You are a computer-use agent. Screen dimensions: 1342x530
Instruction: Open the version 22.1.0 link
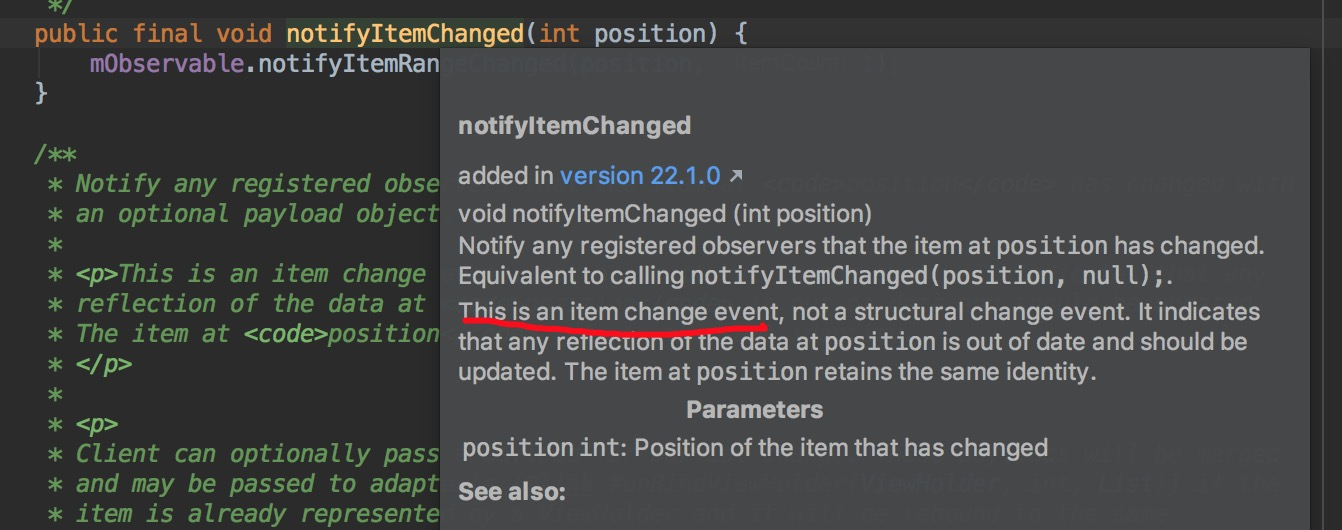click(640, 176)
